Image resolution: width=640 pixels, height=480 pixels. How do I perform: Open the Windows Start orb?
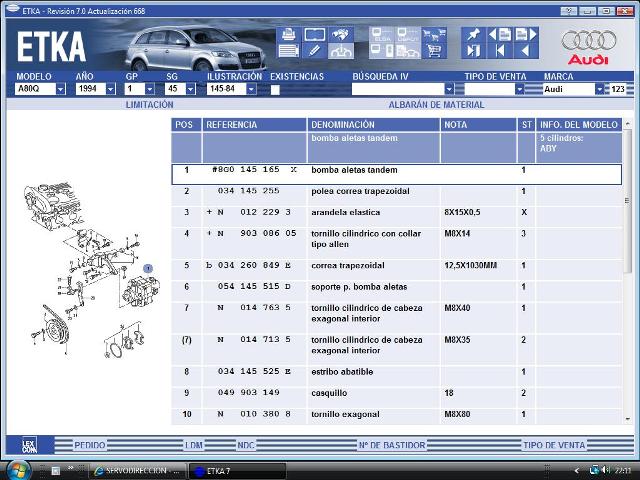[x=17, y=470]
